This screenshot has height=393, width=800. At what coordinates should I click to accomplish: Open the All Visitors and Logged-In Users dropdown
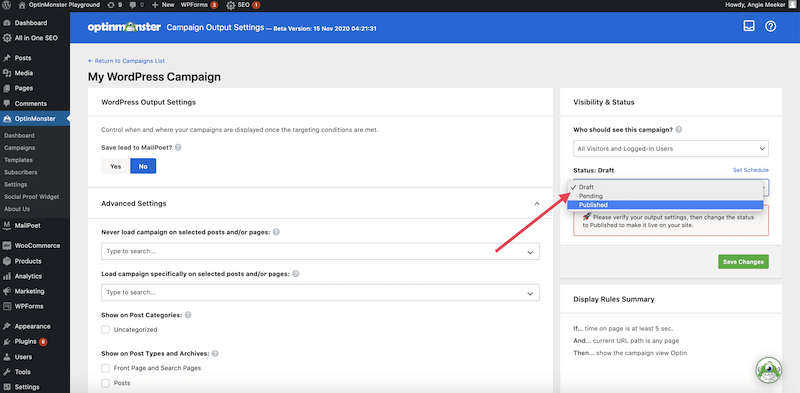pyautogui.click(x=670, y=149)
